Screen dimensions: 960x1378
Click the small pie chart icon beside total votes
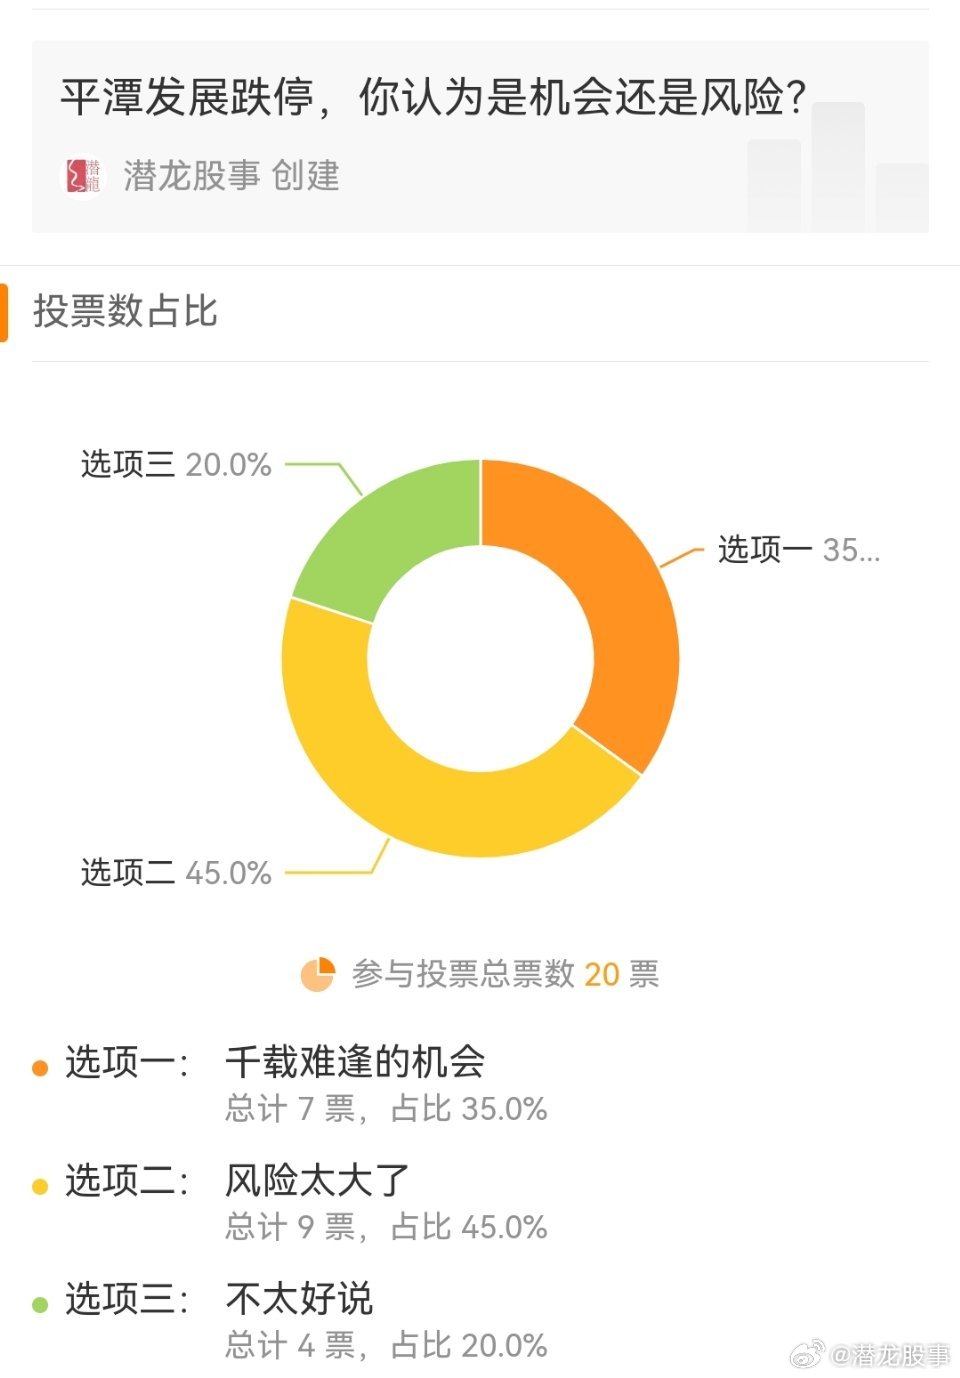[316, 973]
